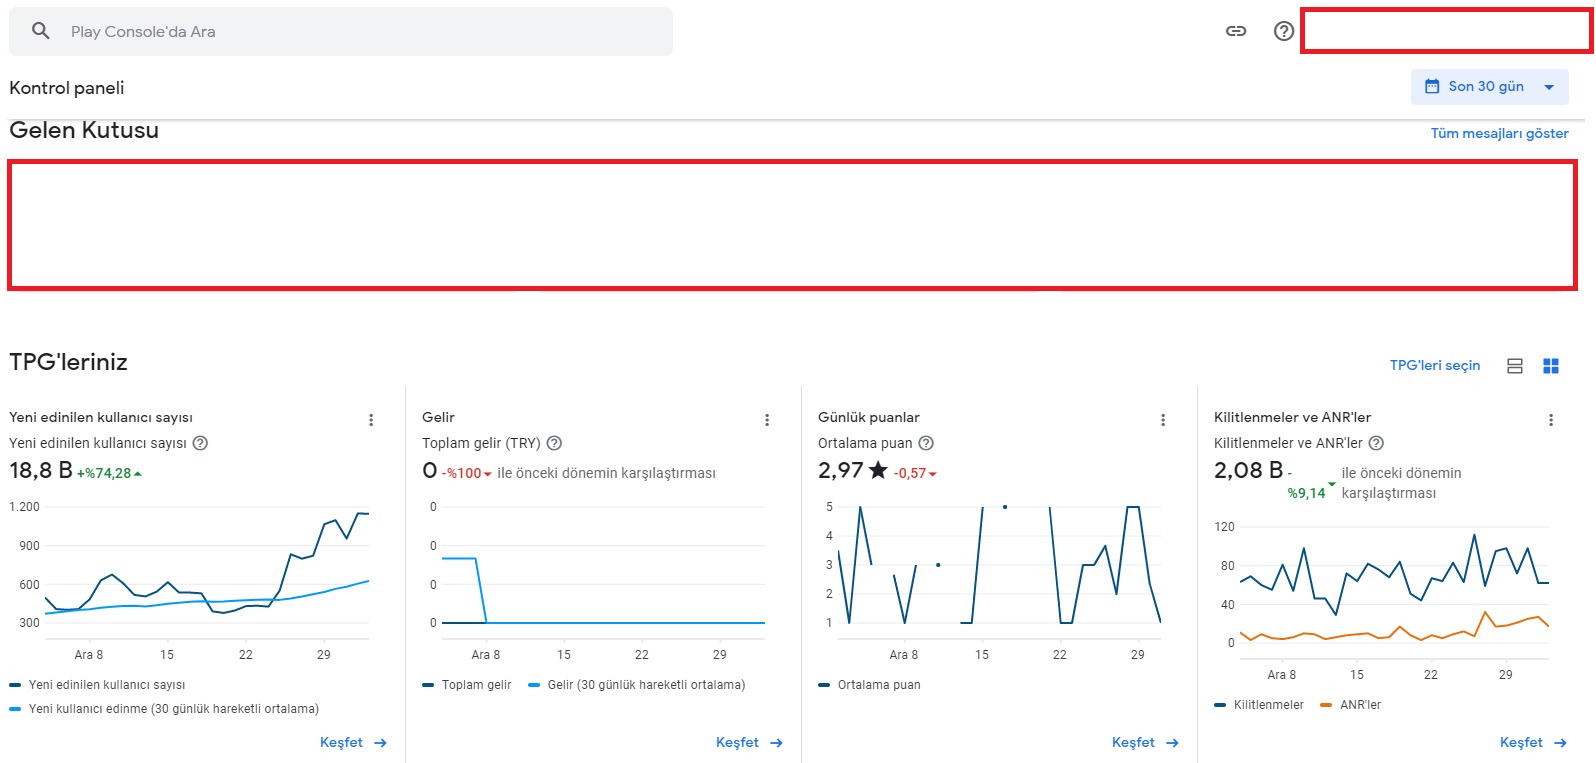Click help icon next to Ortalama puan
Image resolution: width=1596 pixels, height=763 pixels.
[x=926, y=443]
